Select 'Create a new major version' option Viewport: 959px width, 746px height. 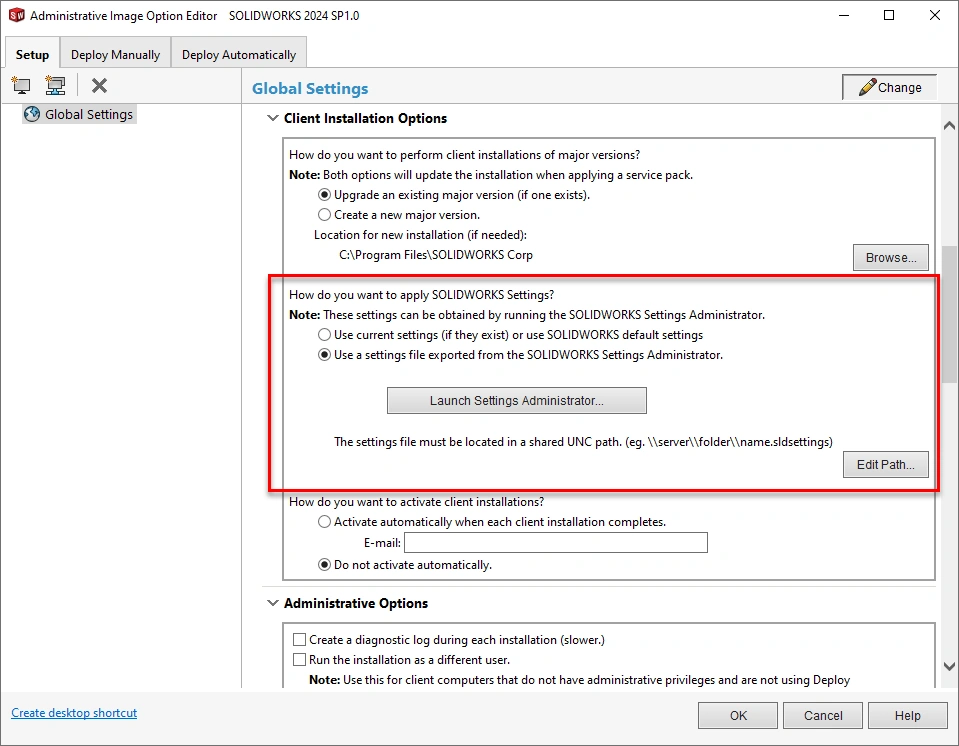tap(324, 215)
